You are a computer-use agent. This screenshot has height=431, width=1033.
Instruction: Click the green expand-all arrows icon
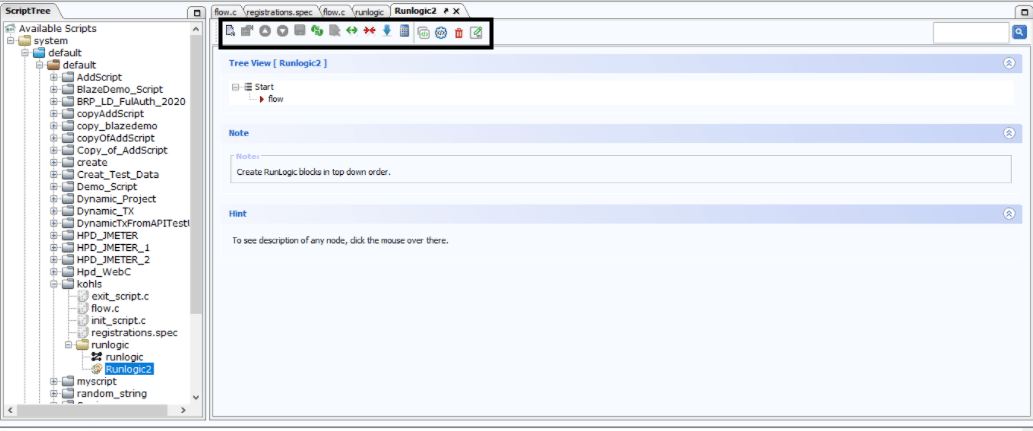(352, 30)
